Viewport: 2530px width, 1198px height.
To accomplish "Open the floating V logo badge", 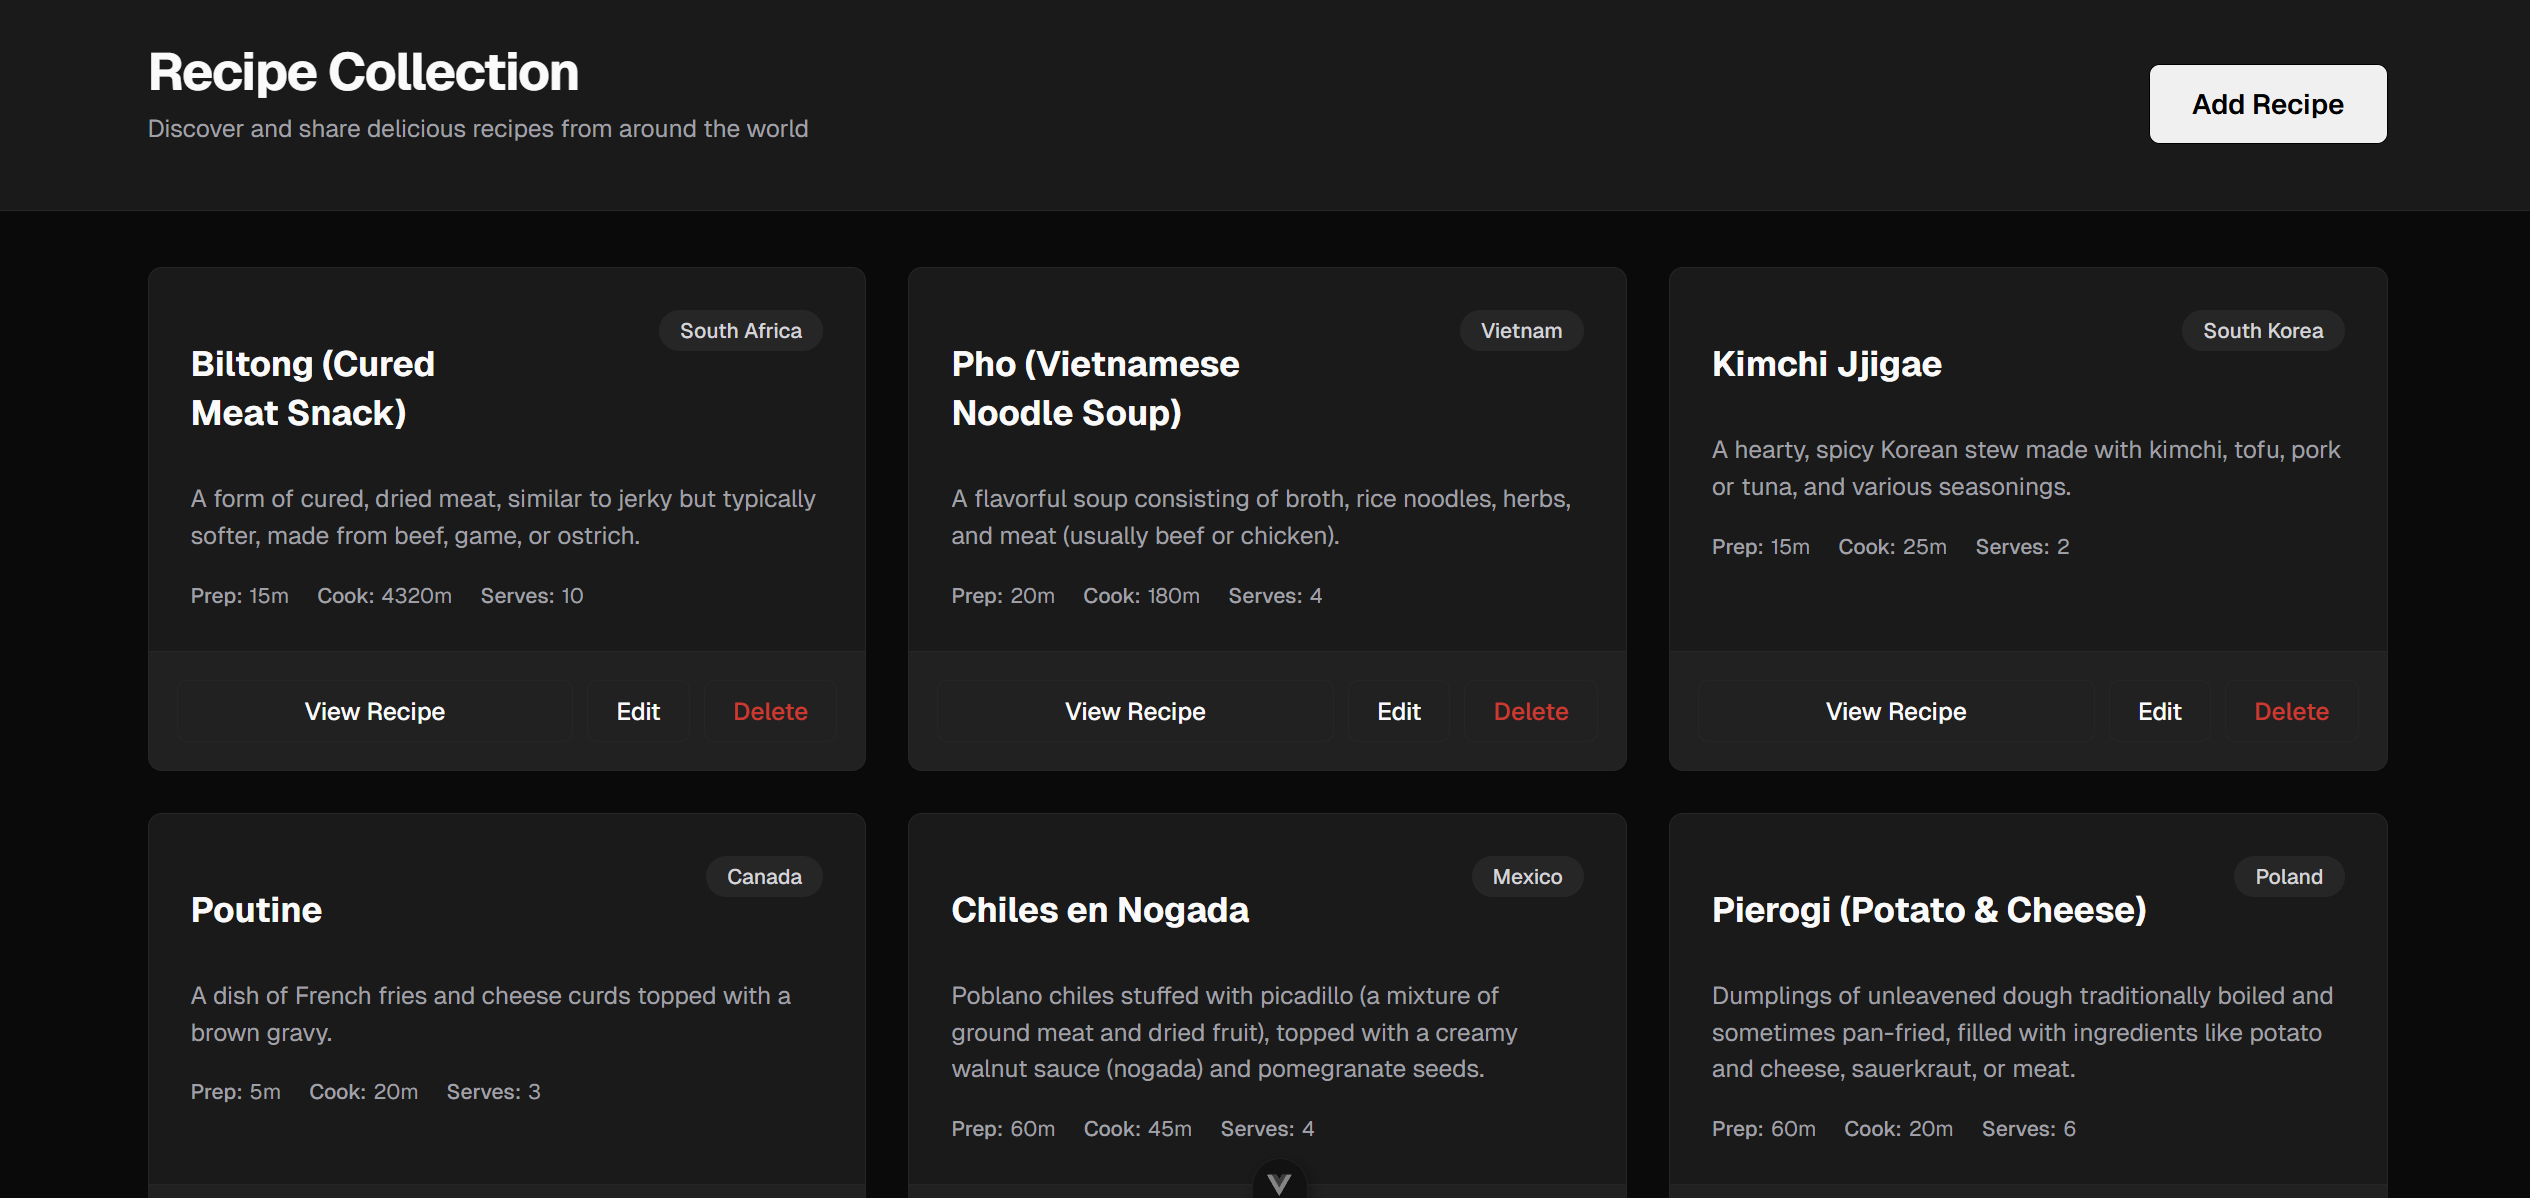I will [1279, 1180].
